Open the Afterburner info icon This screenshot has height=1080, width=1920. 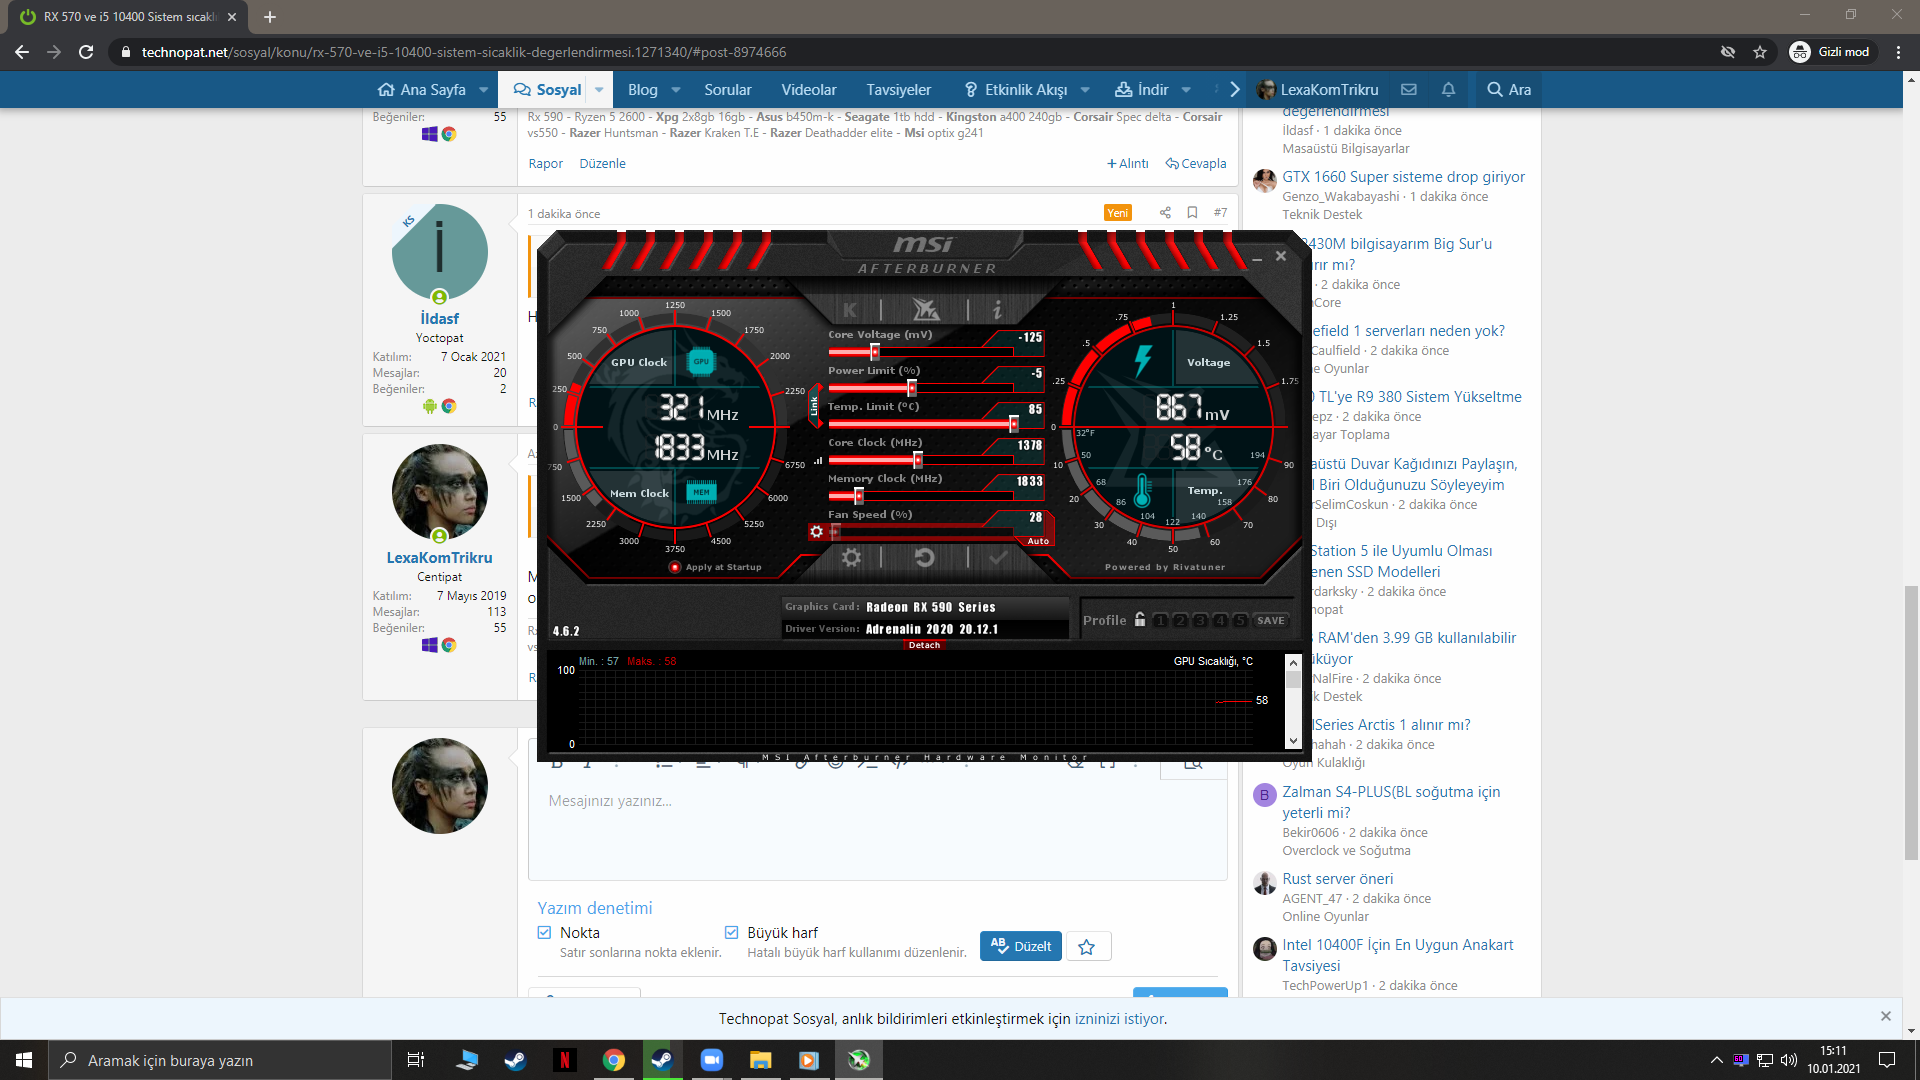[x=997, y=310]
